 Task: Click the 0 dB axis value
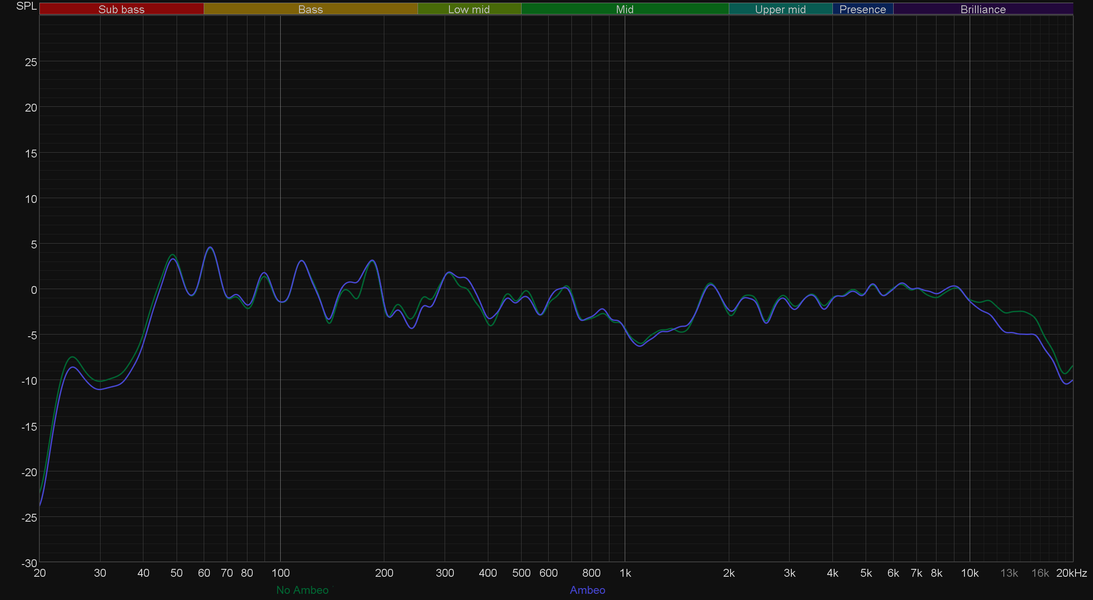(34, 290)
